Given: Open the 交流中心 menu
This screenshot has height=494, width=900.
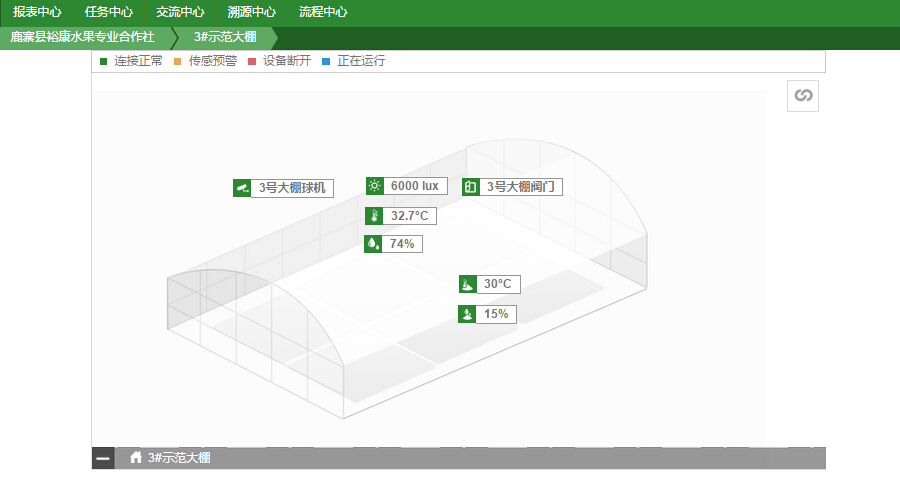Looking at the screenshot, I should (180, 13).
